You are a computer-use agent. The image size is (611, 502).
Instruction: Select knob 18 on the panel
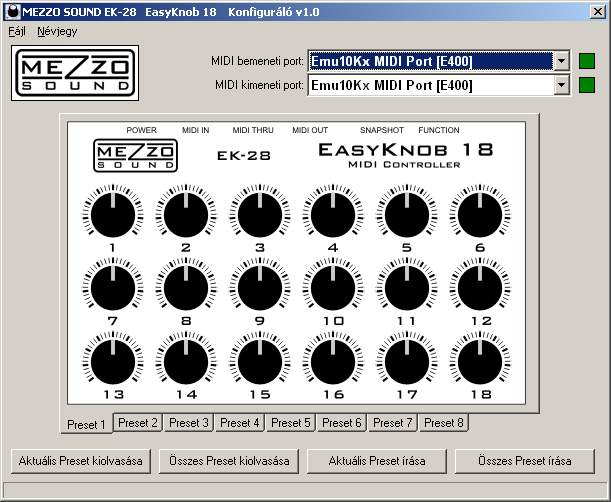point(480,362)
